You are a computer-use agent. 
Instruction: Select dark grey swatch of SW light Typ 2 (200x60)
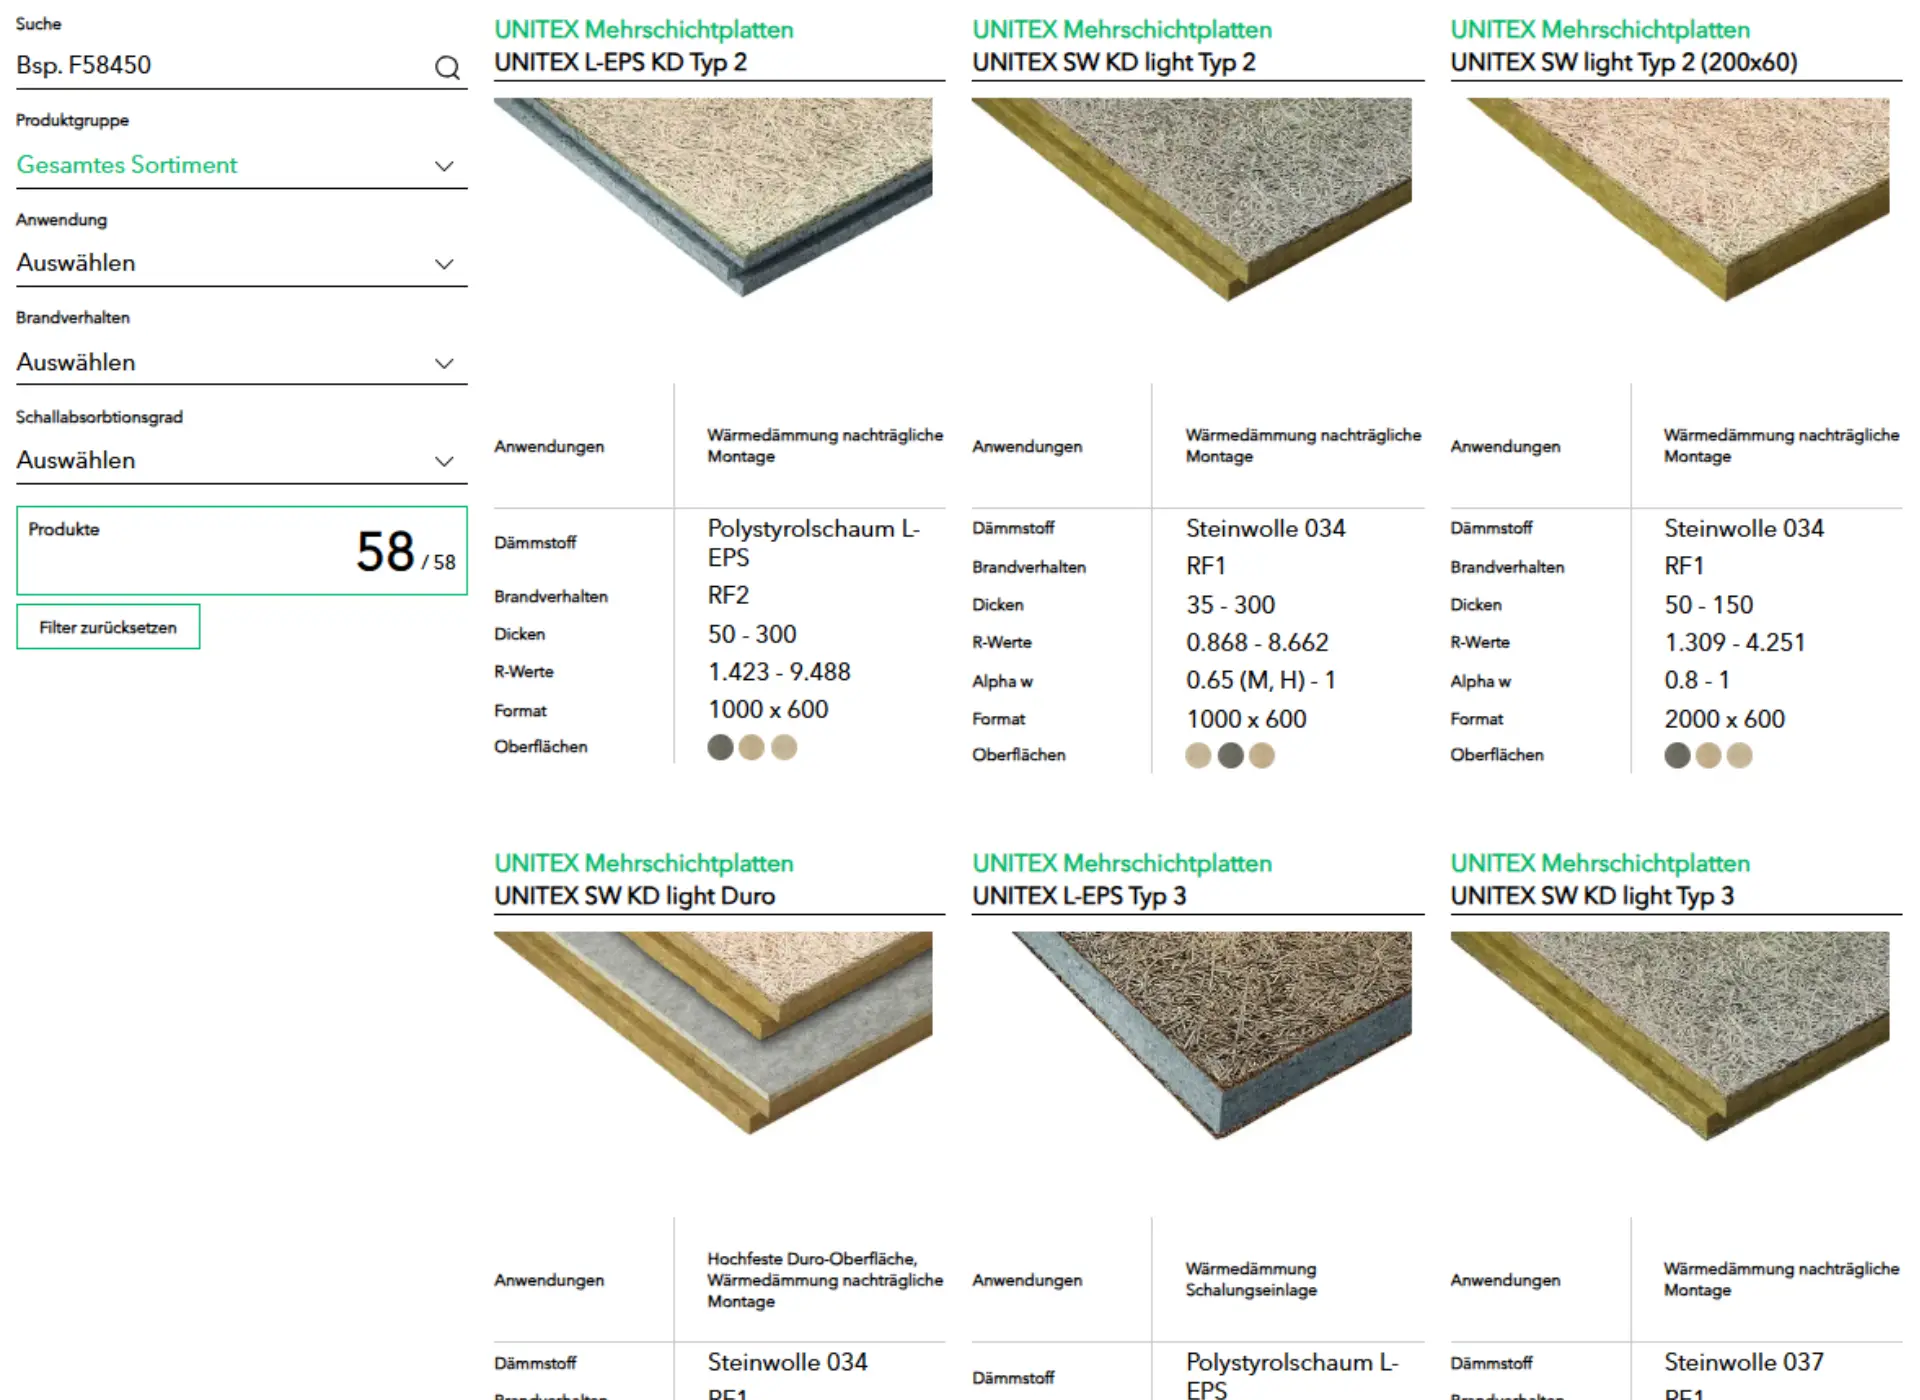click(x=1677, y=755)
